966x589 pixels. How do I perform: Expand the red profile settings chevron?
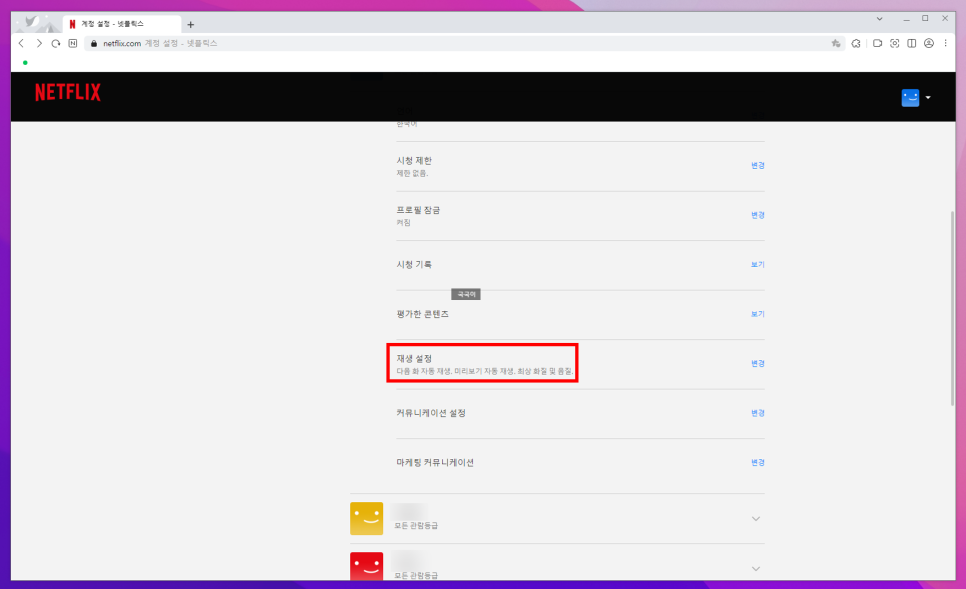[x=756, y=569]
